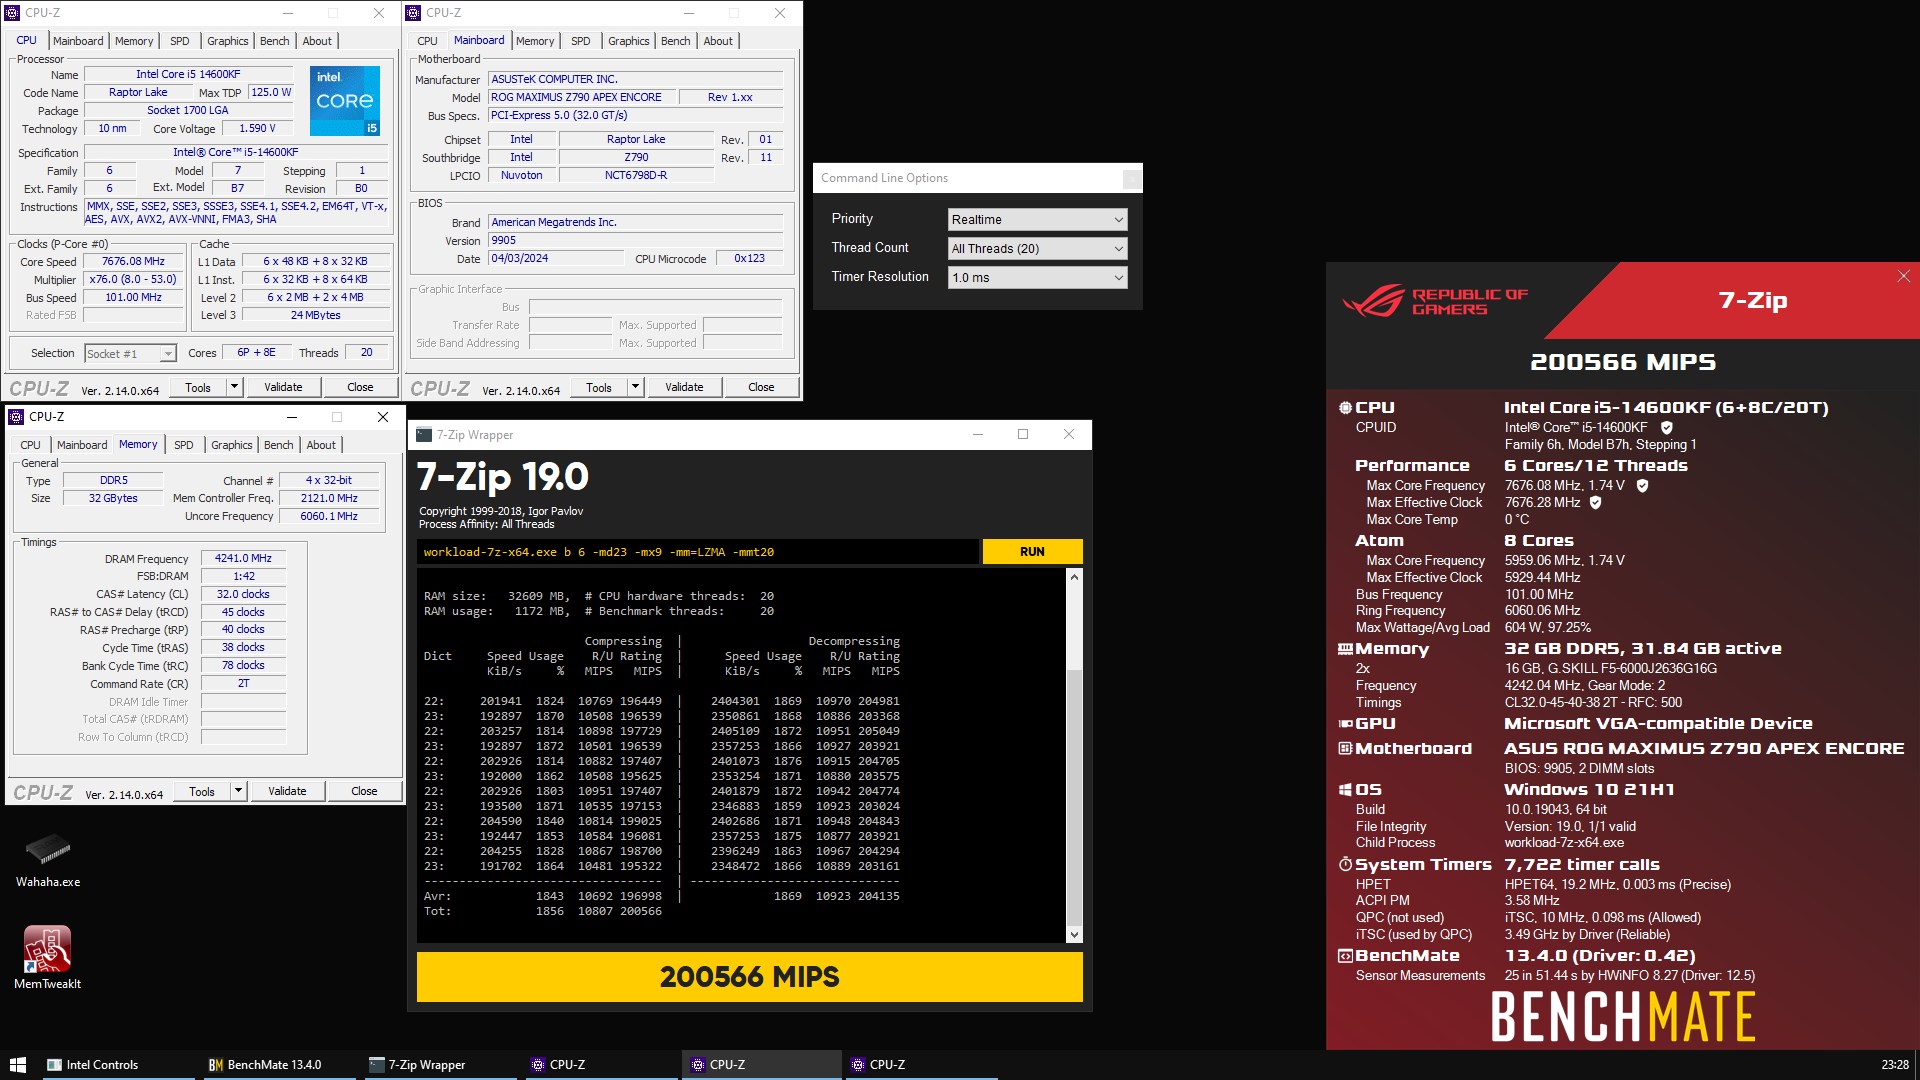Open the About tab in the Memory window
Screen dimensions: 1920x1080
[x=321, y=445]
